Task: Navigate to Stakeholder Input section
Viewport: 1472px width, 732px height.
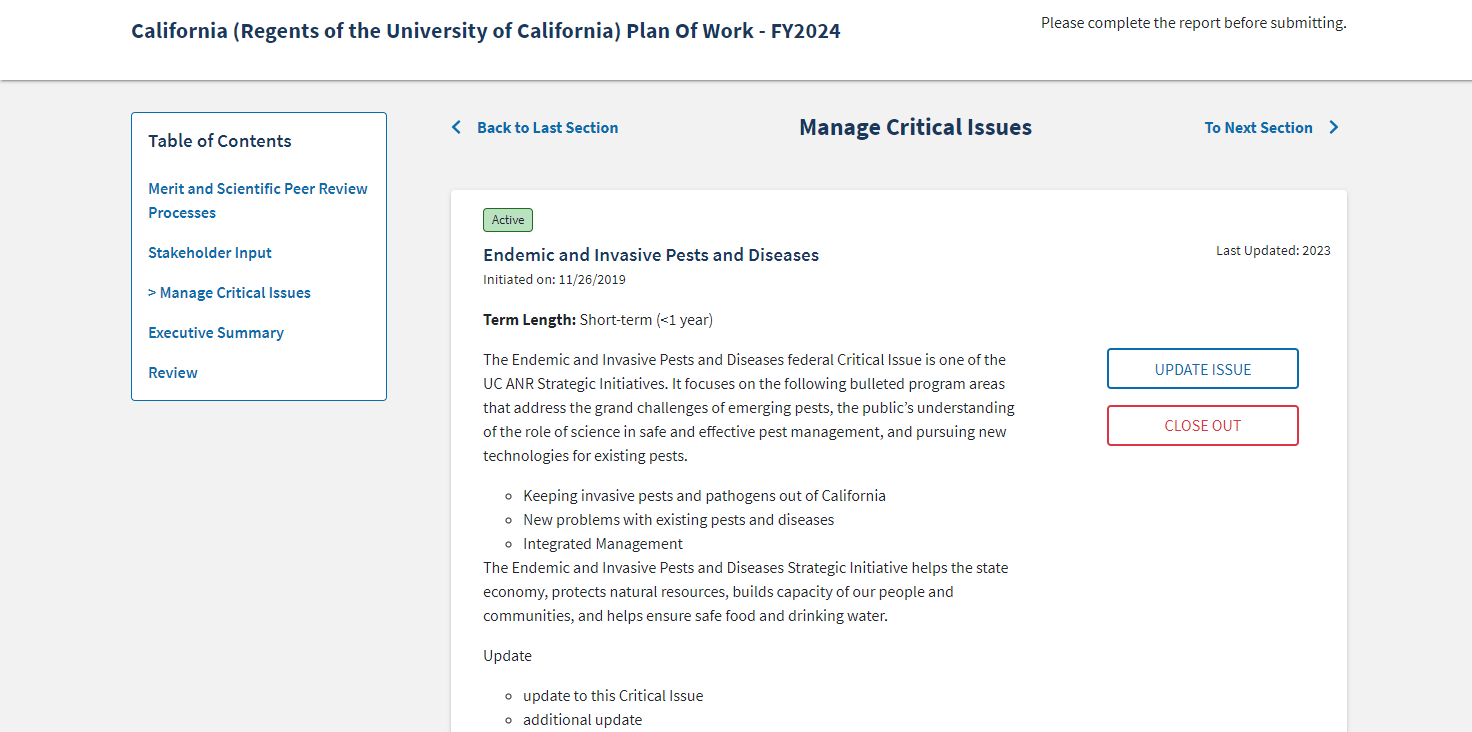Action: (210, 253)
